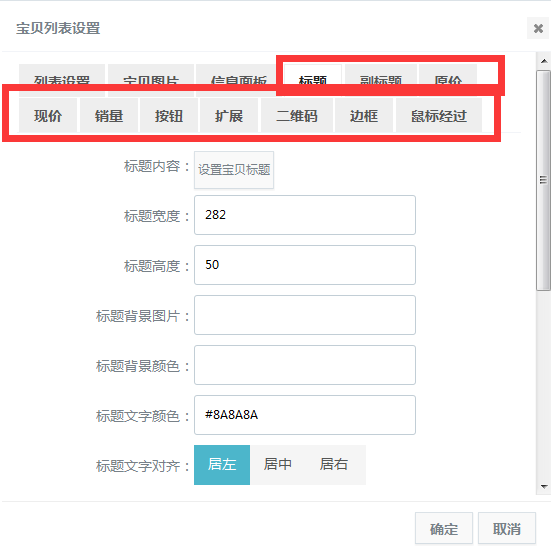Select 居中 text alignment
The width and height of the screenshot is (551, 559).
[x=278, y=465]
